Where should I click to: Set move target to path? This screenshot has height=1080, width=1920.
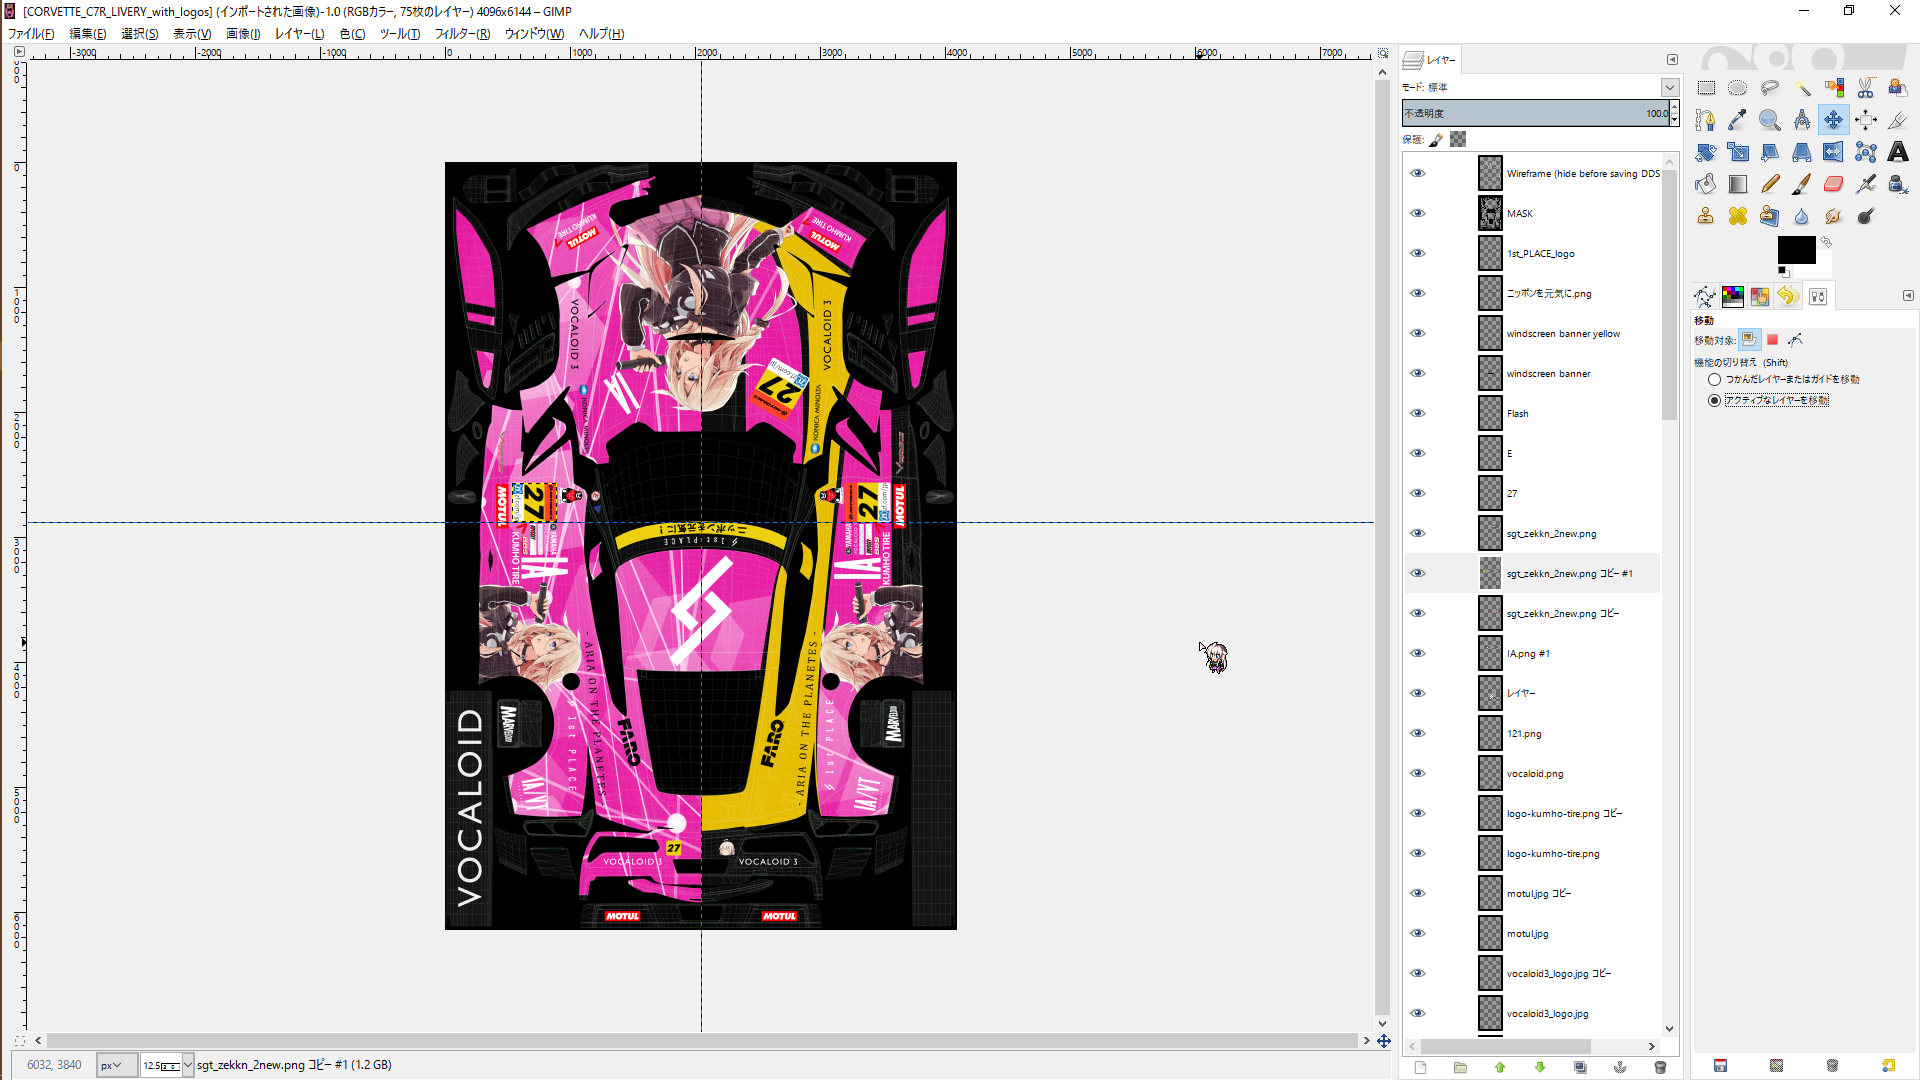tap(1796, 340)
